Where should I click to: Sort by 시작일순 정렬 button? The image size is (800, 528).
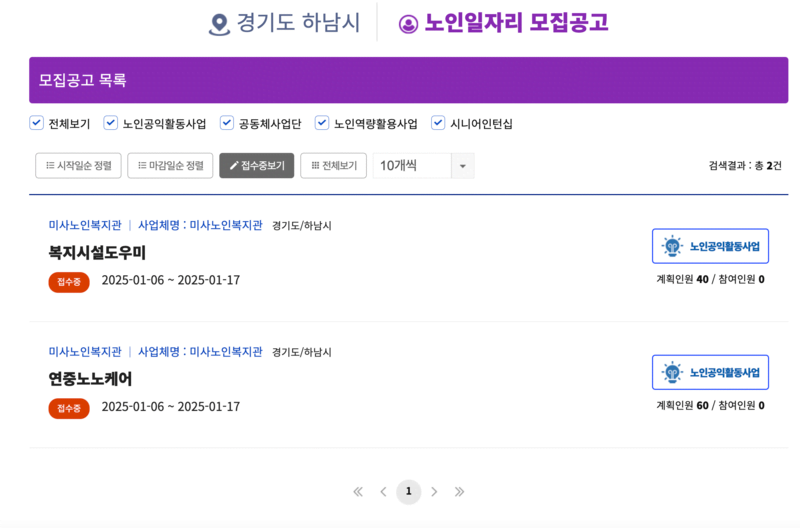click(x=78, y=166)
